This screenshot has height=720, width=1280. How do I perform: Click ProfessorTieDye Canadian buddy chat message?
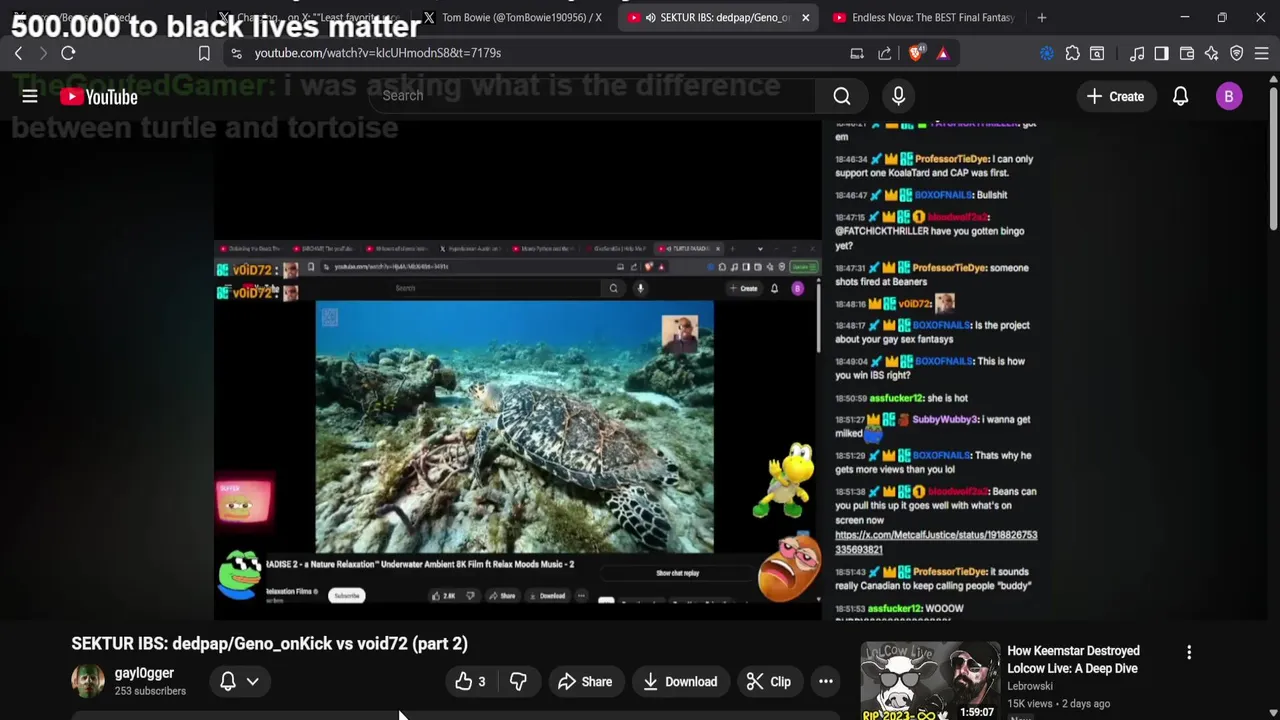tap(934, 579)
